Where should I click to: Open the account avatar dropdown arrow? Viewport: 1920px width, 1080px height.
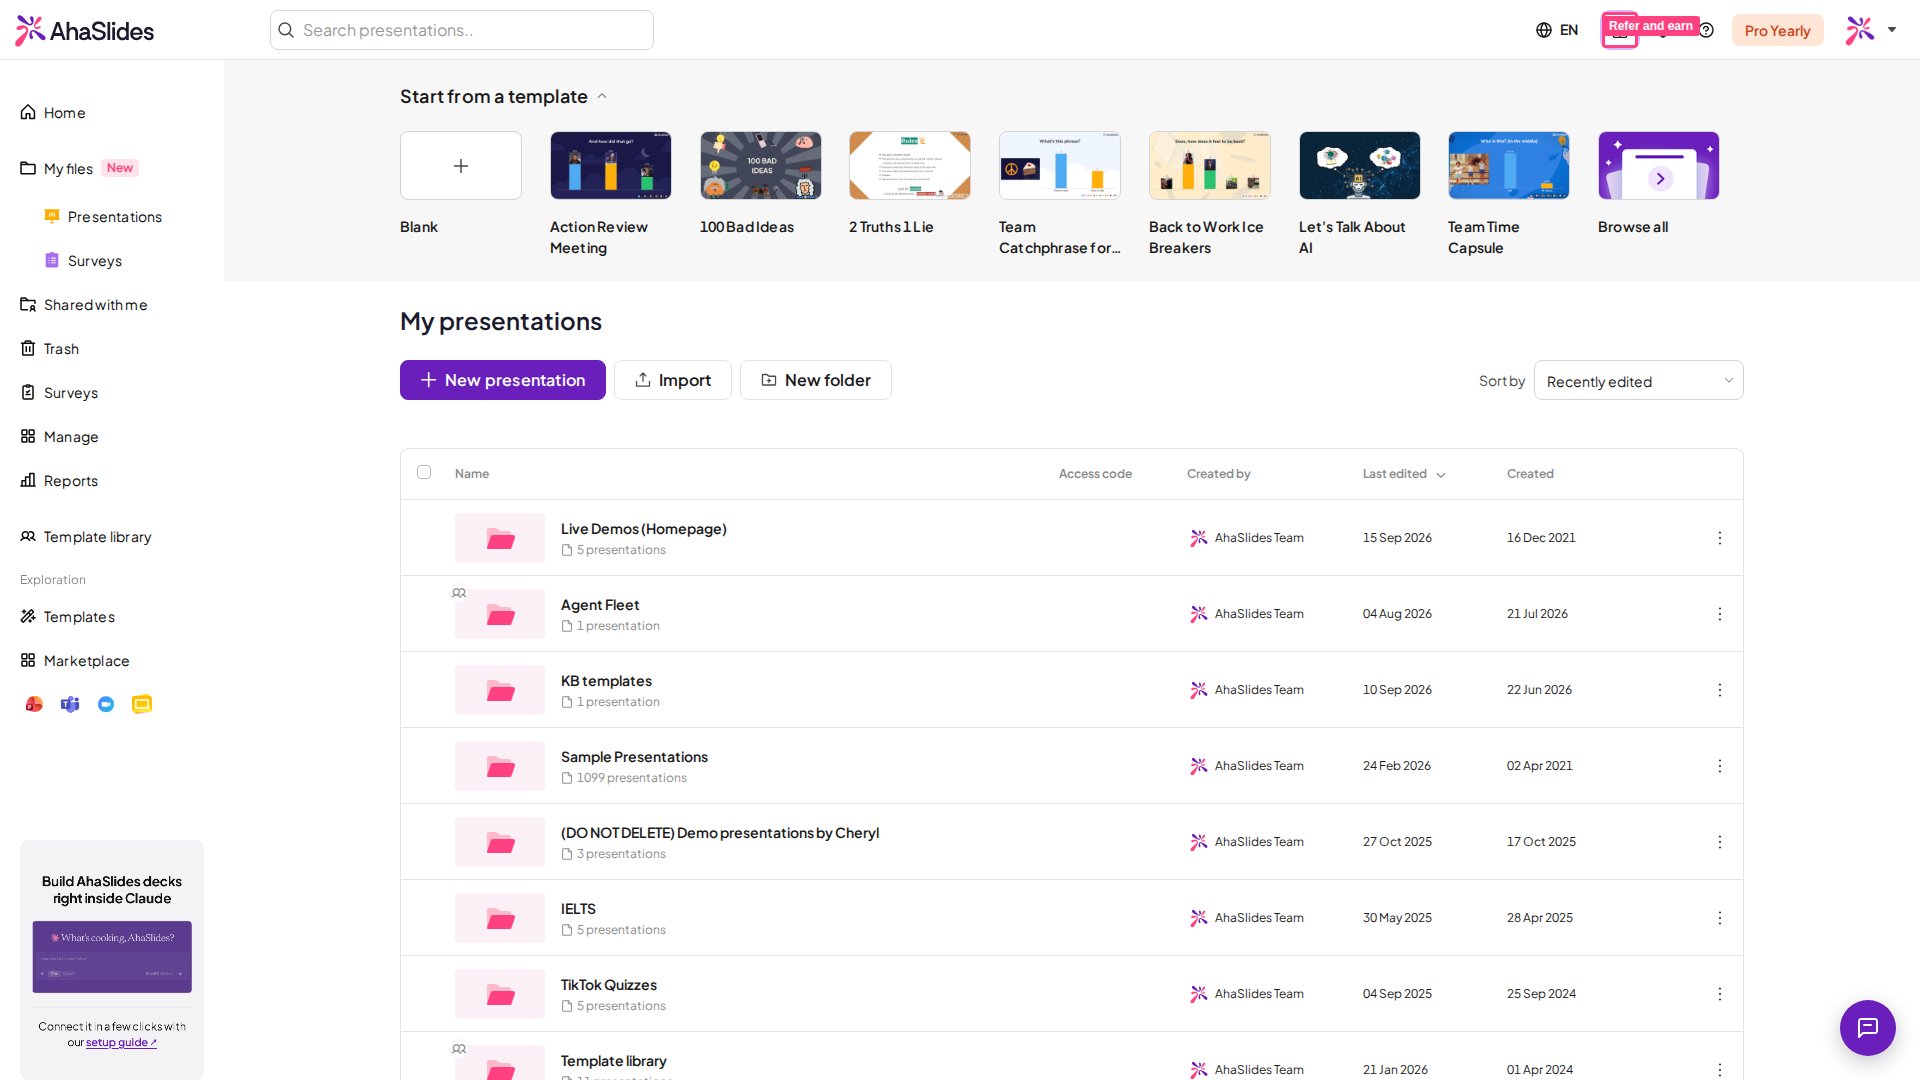click(x=1892, y=30)
